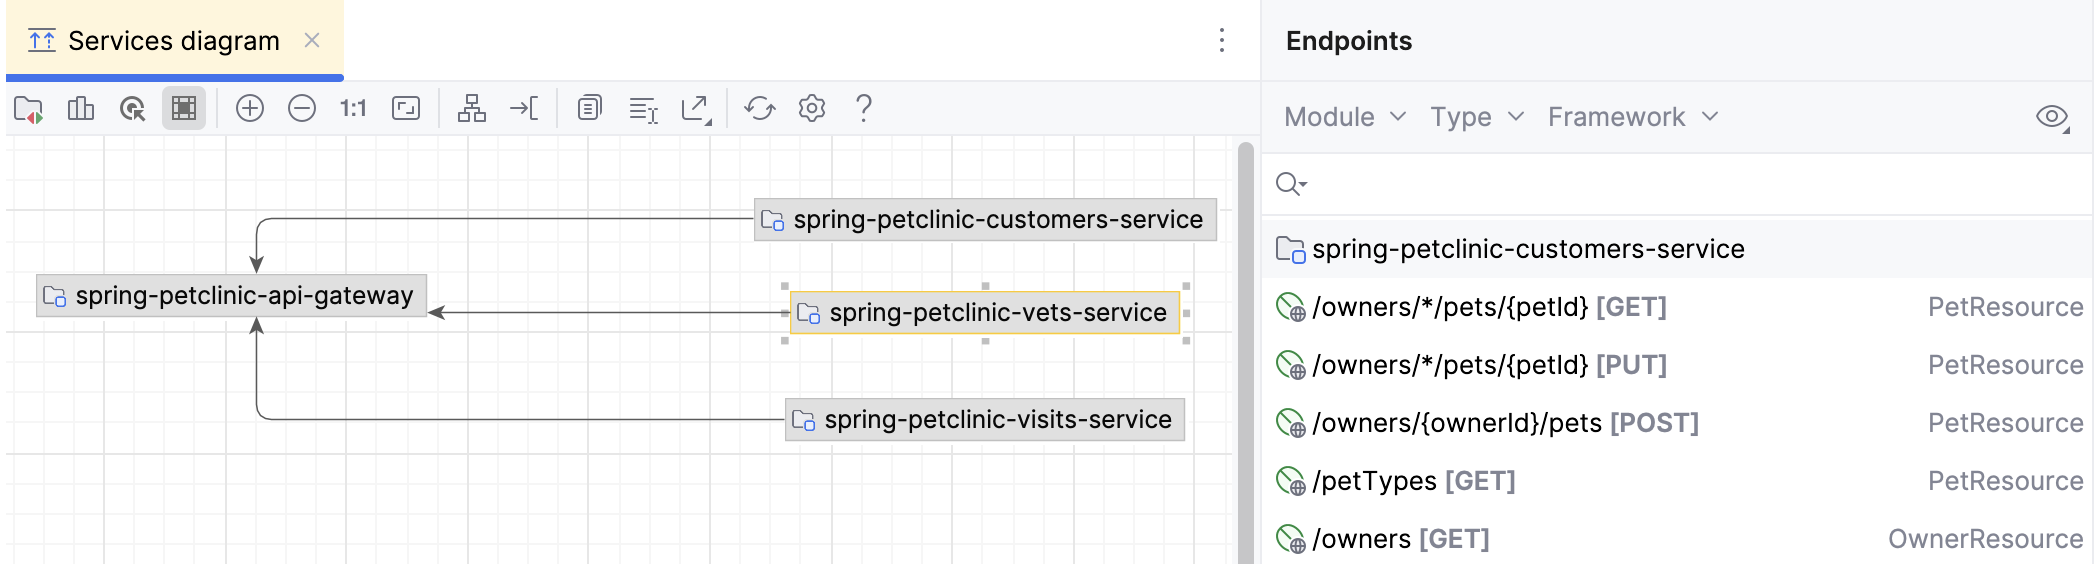Fit diagram content to window
The width and height of the screenshot is (2094, 564).
coord(406,108)
